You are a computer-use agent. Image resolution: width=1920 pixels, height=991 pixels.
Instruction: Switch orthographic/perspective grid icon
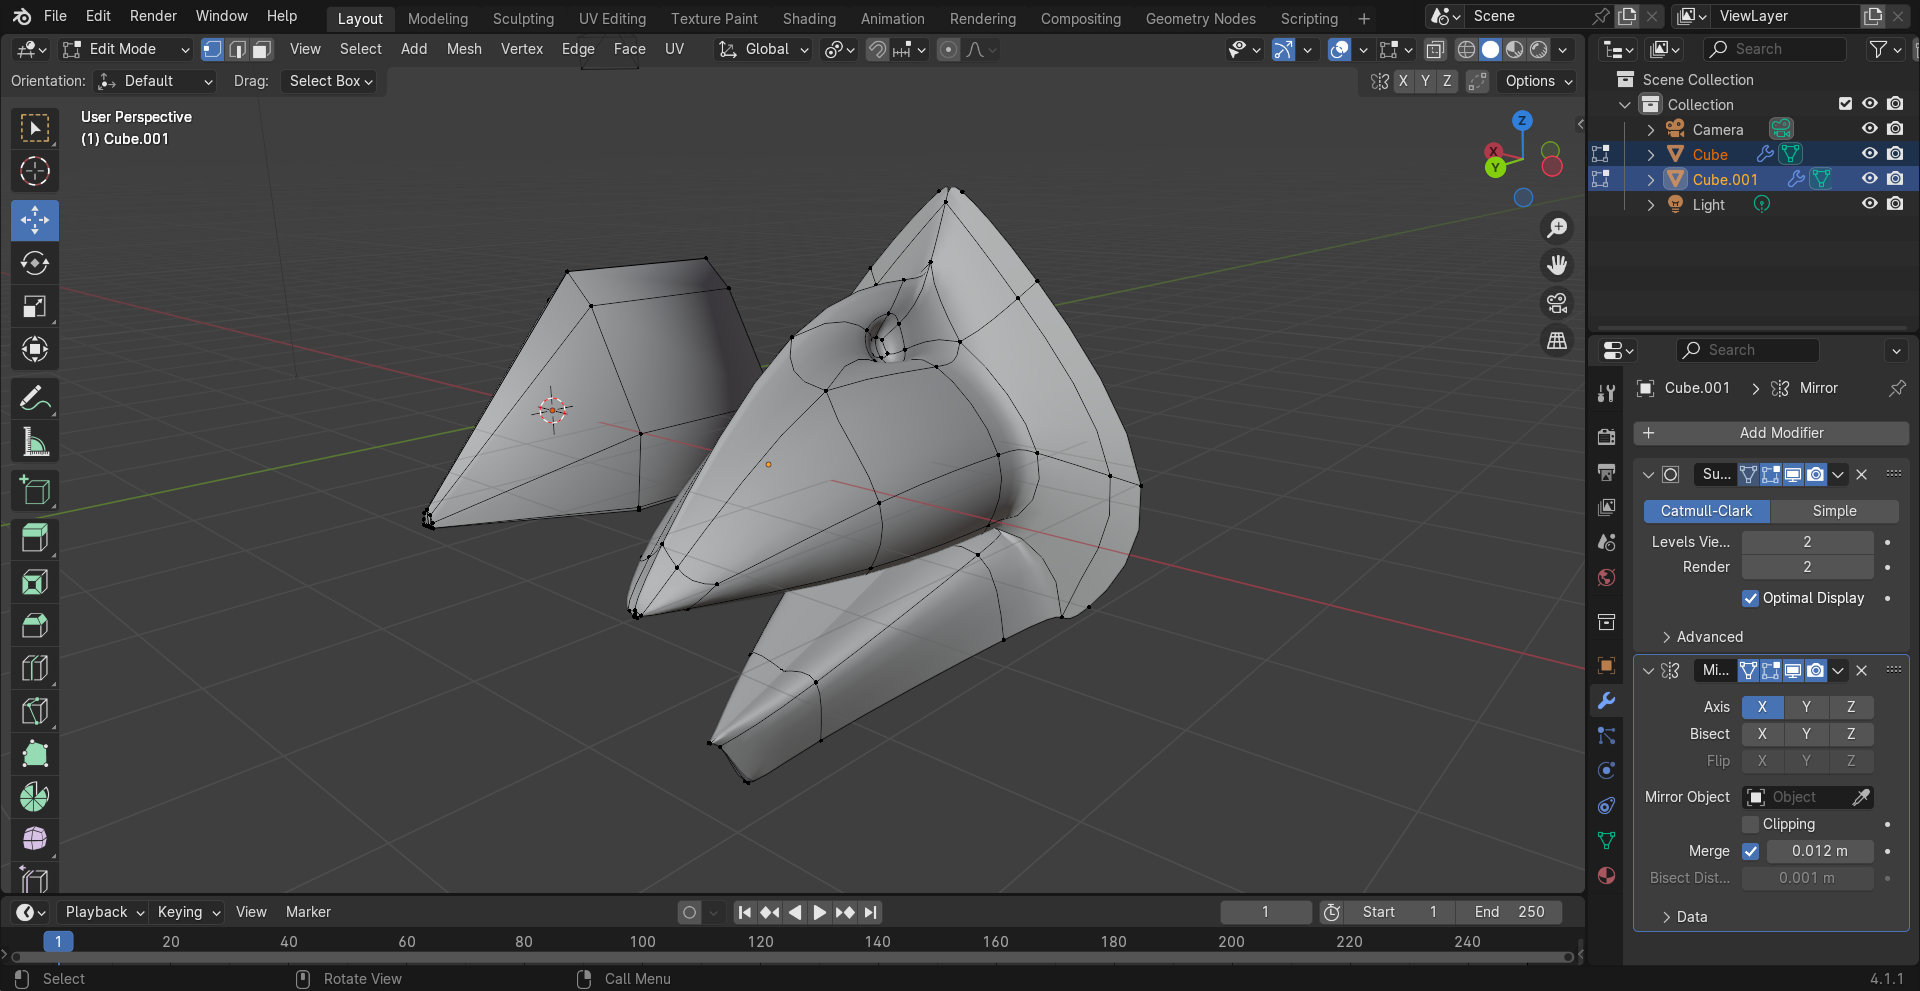(1557, 341)
